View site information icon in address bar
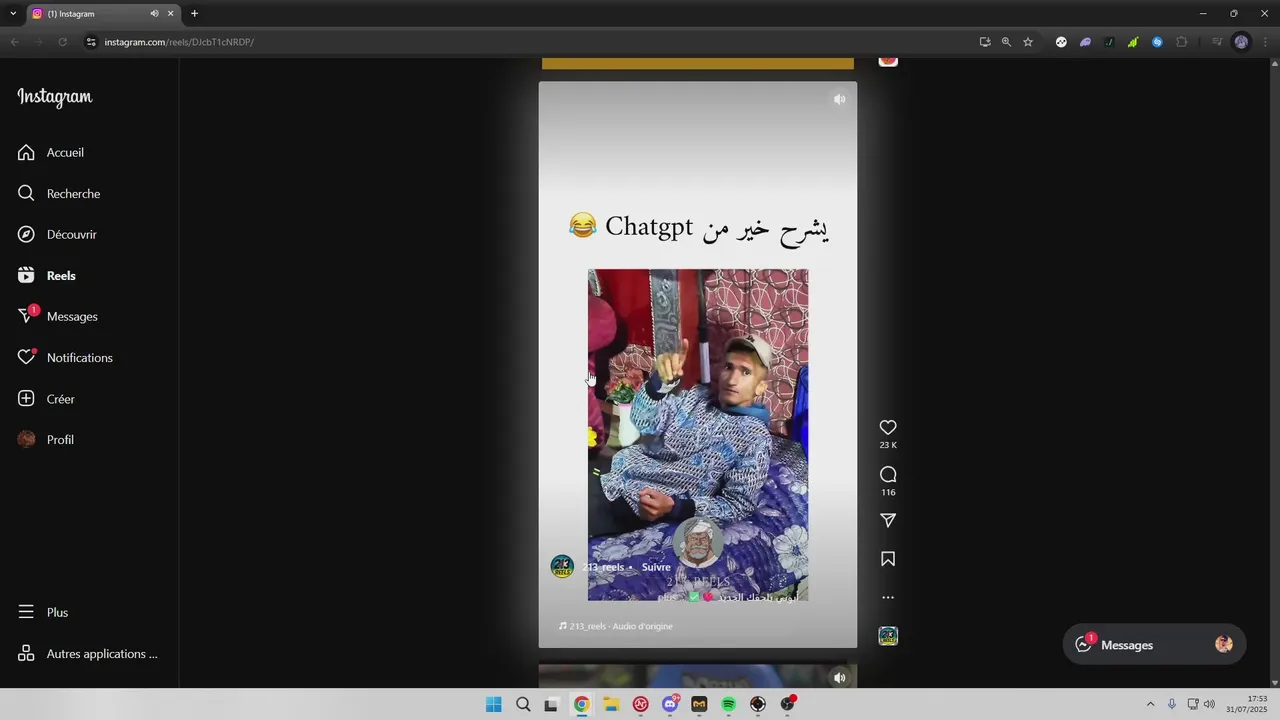The image size is (1280, 720). click(x=91, y=42)
